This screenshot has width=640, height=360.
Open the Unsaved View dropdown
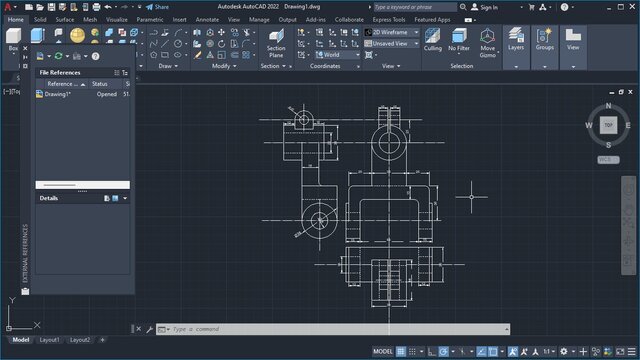coord(391,43)
